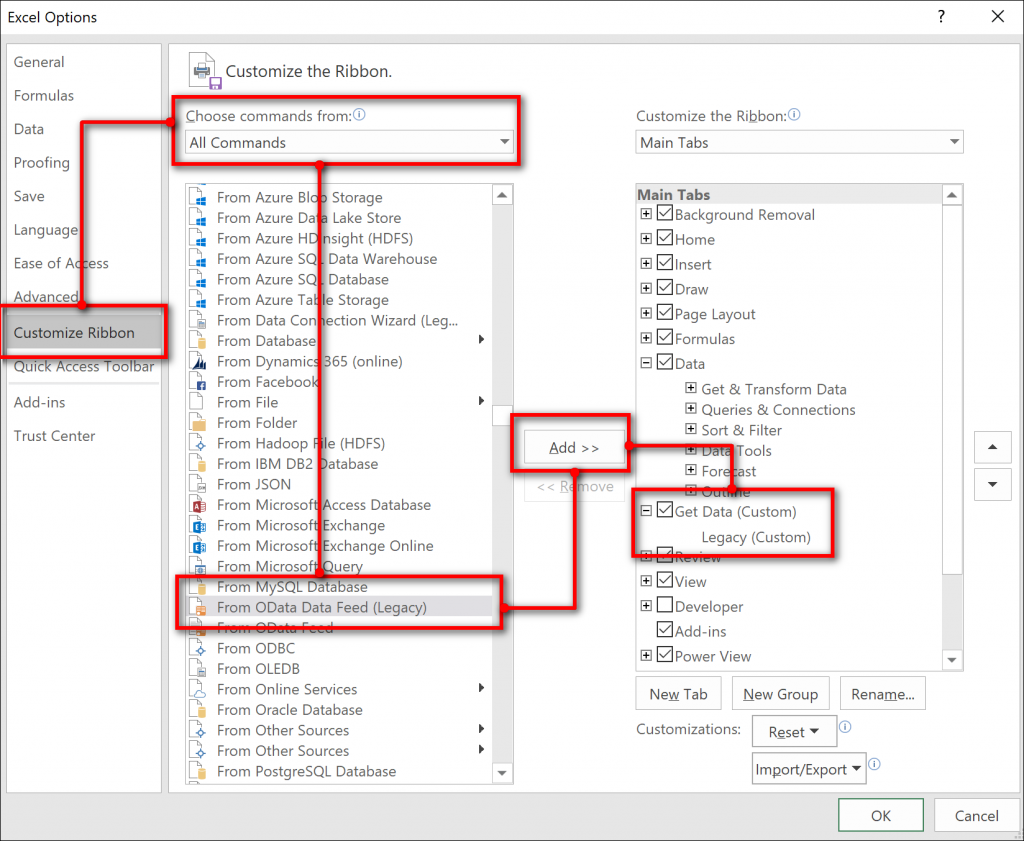Open the Import/Export dropdown
This screenshot has height=841, width=1024.
[808, 769]
